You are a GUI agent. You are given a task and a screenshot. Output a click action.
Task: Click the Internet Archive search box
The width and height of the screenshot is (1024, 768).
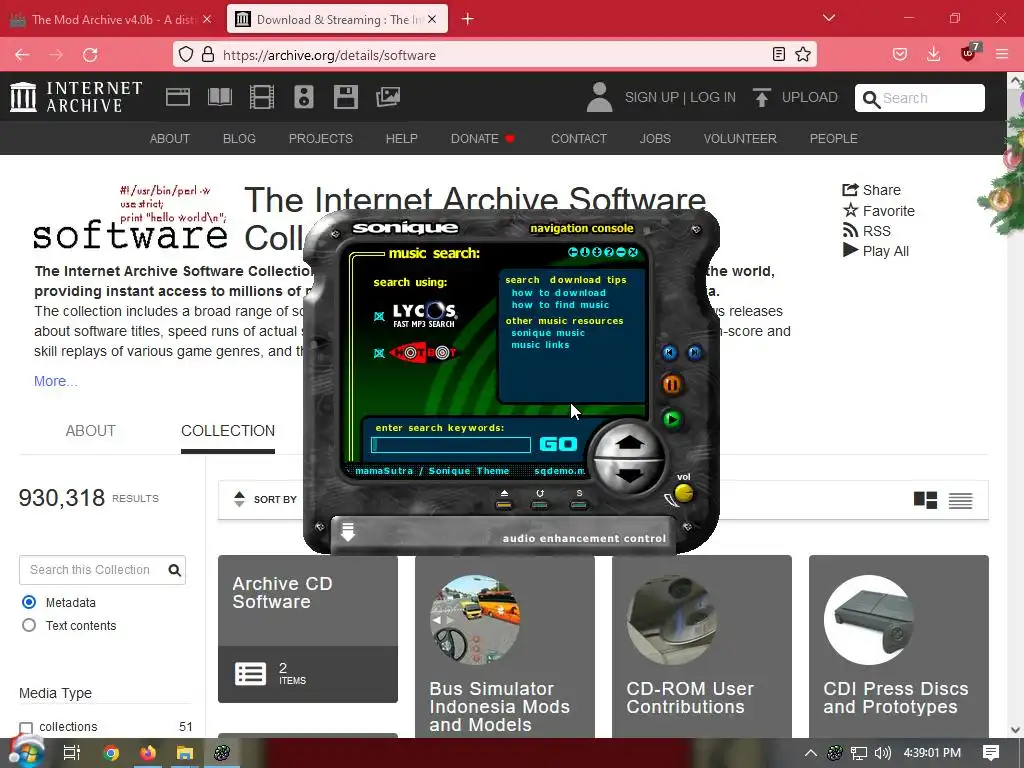[x=920, y=98]
